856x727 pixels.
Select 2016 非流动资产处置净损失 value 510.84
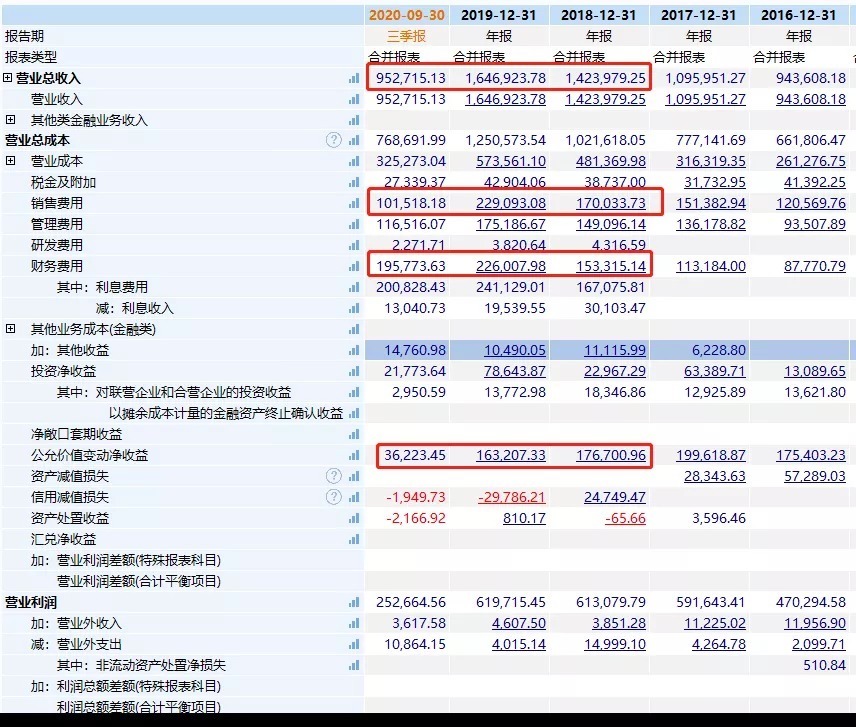point(824,665)
